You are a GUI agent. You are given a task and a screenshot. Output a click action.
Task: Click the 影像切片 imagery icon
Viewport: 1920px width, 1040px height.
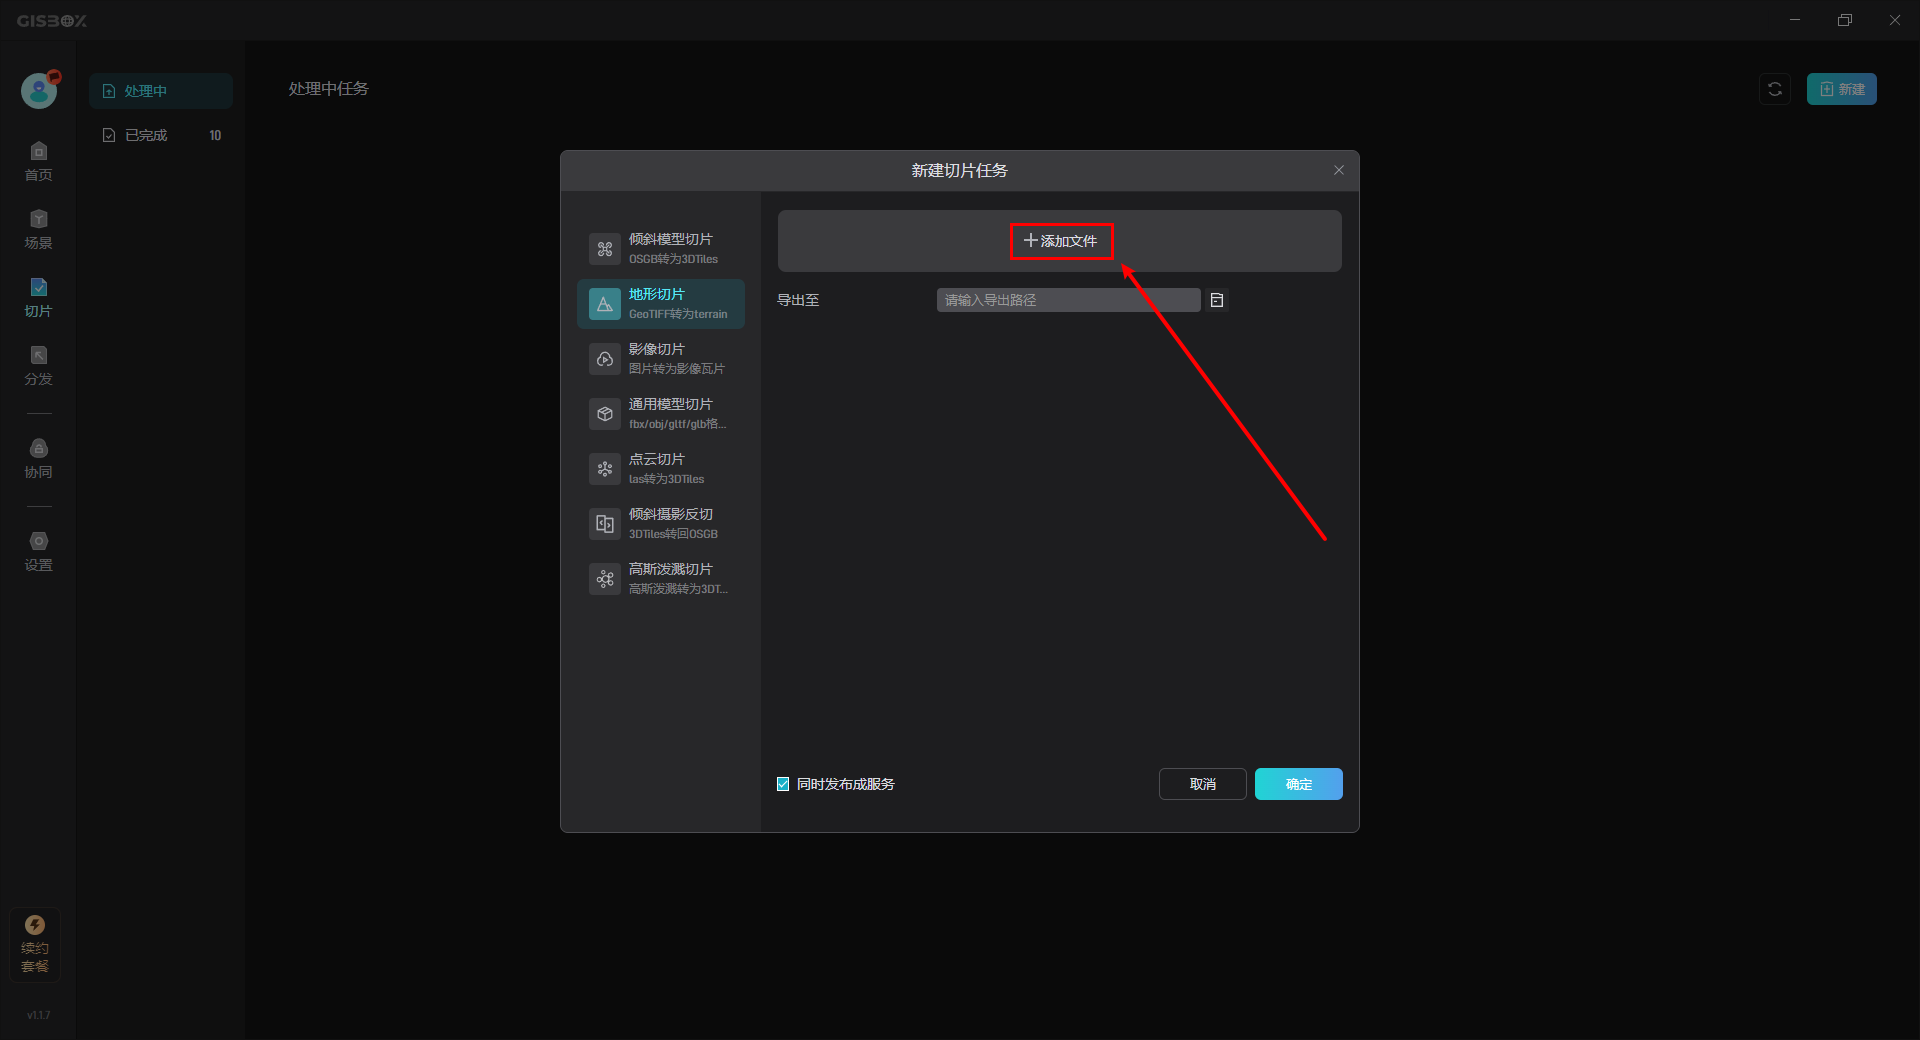coord(605,359)
